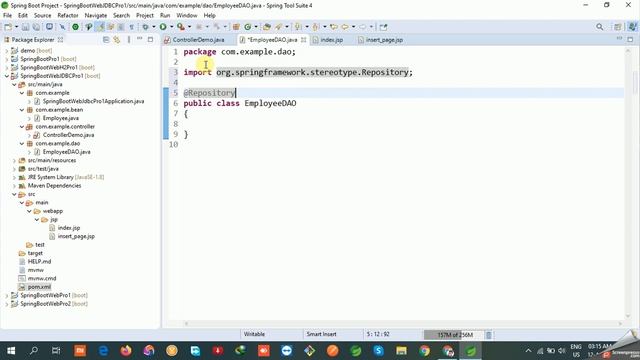
Task: Switch to the insert_page.jsp editor tab
Action: coord(384,40)
